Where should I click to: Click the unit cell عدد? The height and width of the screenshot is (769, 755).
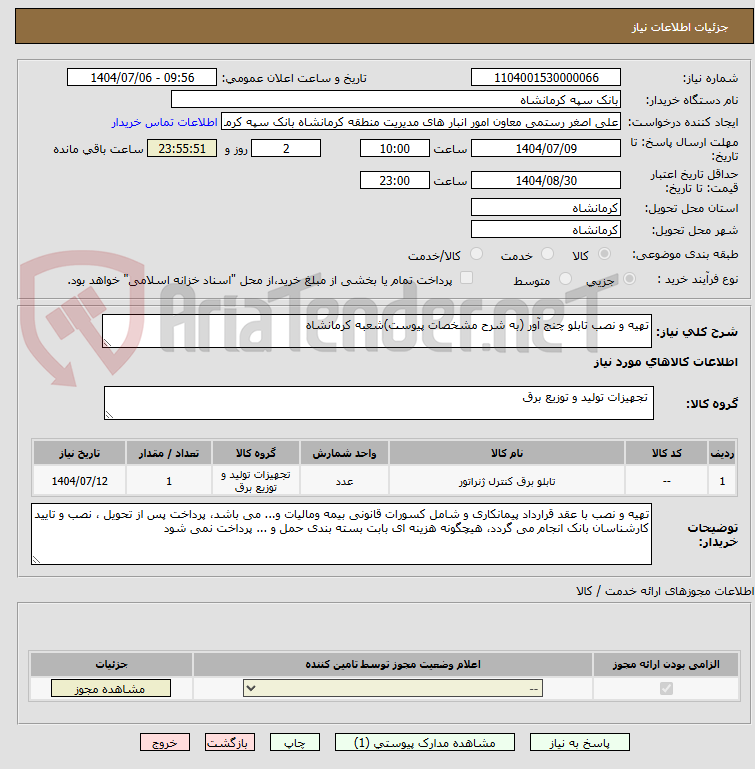344,481
